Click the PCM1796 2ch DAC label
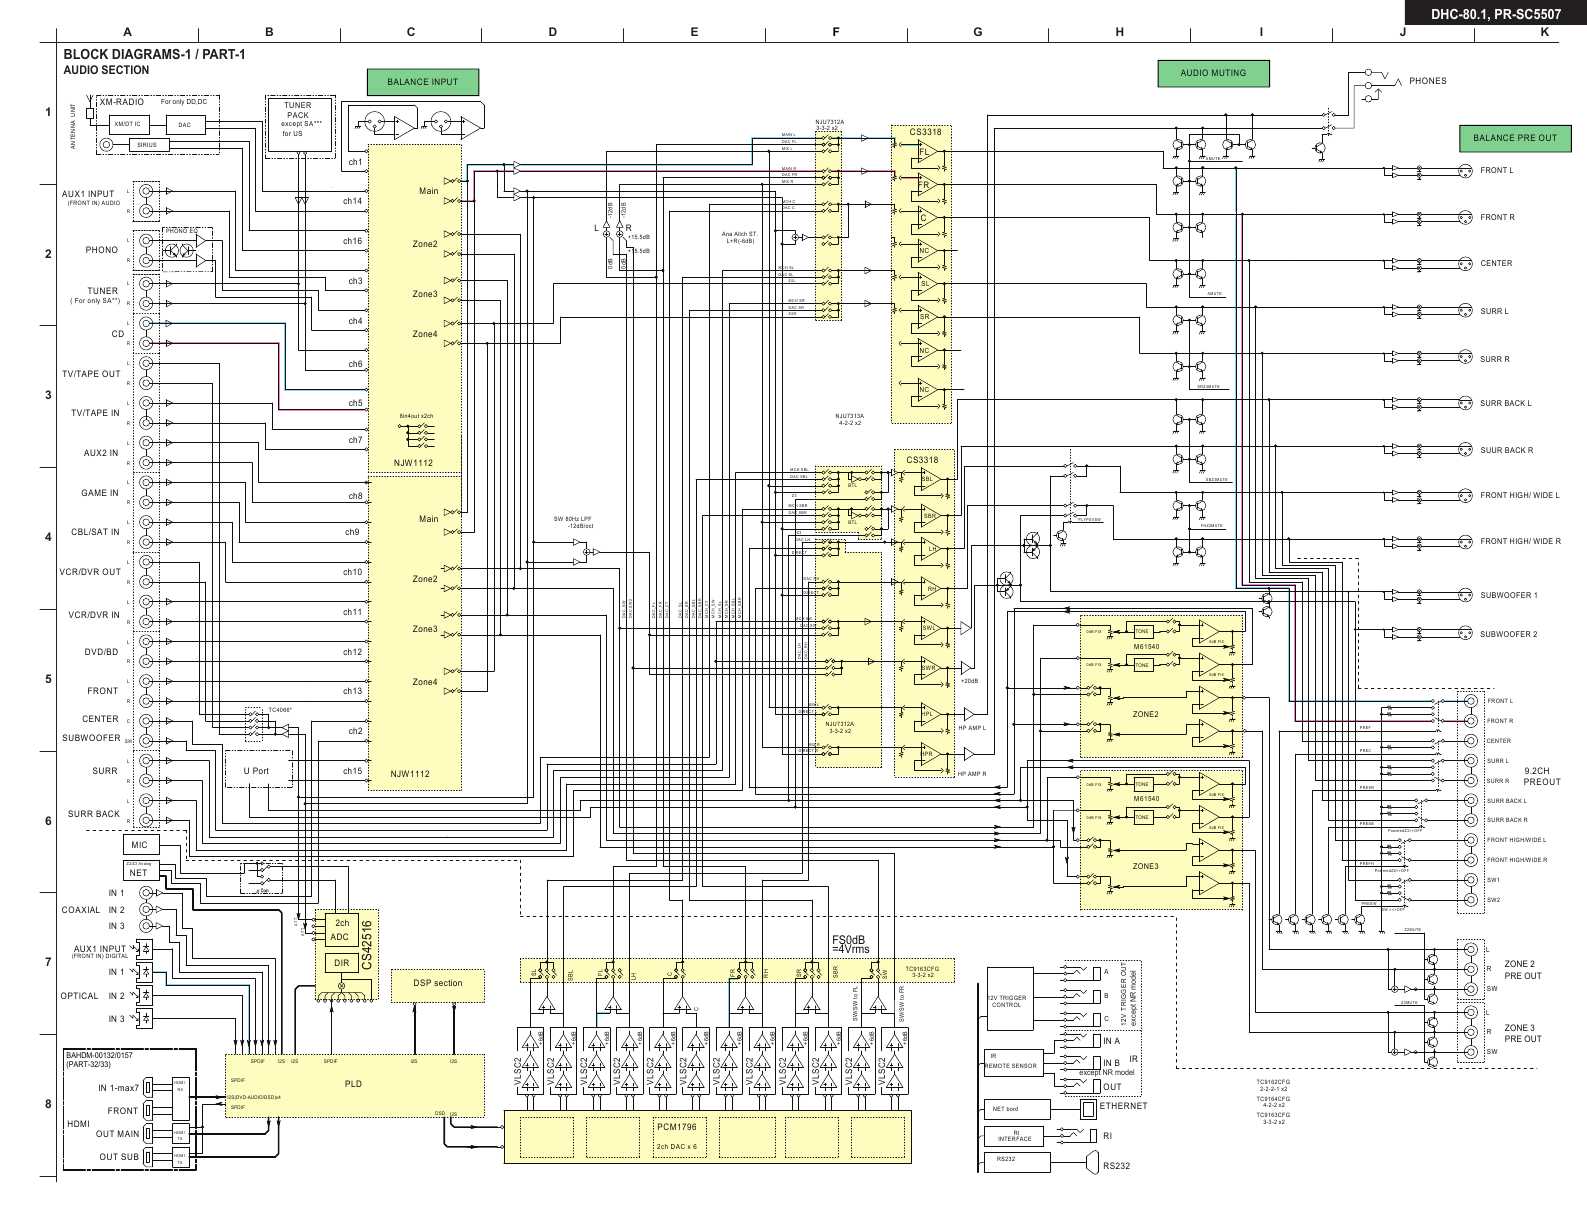The width and height of the screenshot is (1587, 1225). (676, 1137)
